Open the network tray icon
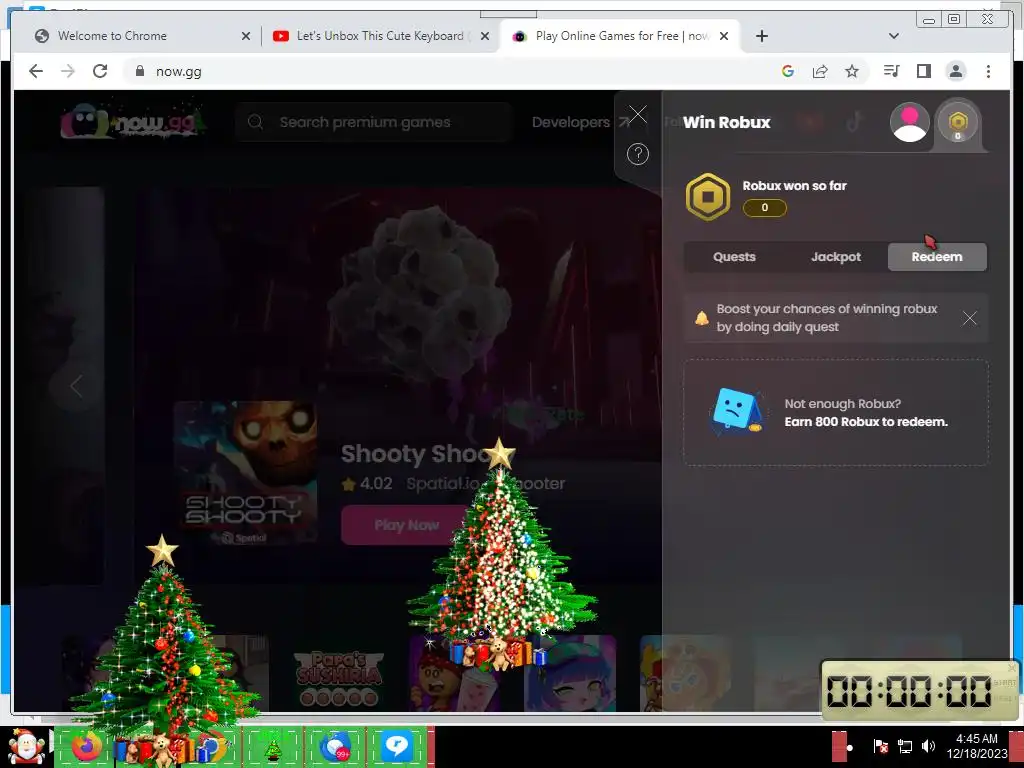1024x768 pixels. pyautogui.click(x=904, y=746)
